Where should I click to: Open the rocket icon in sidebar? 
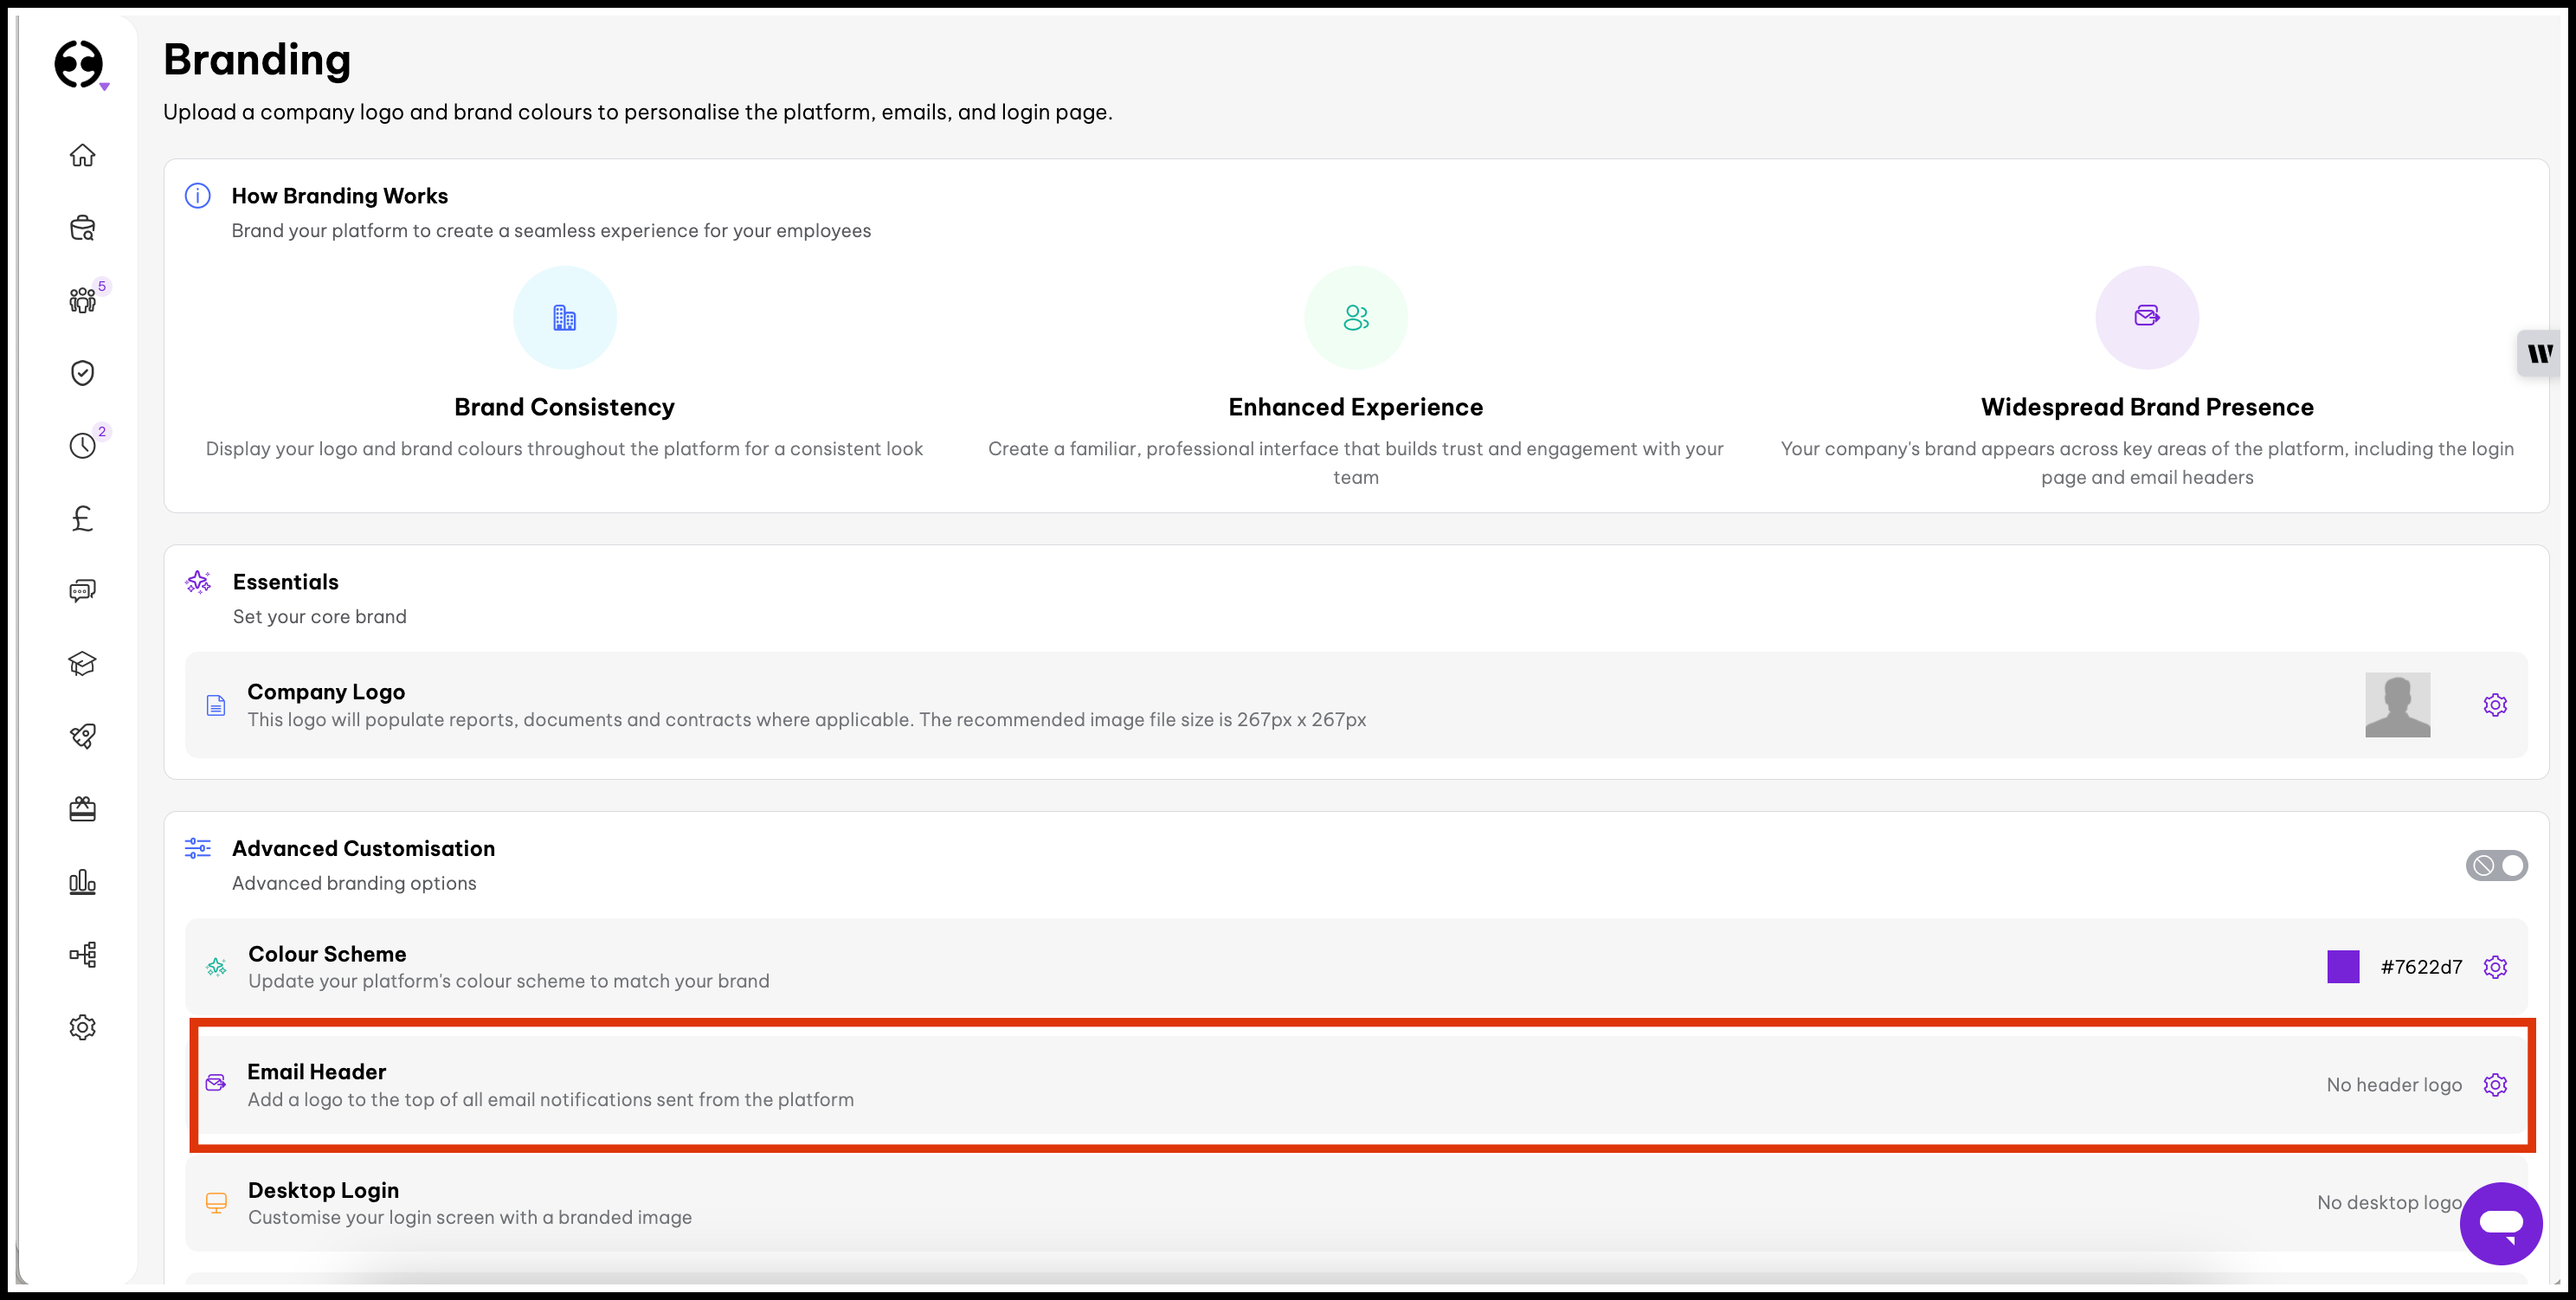point(82,736)
